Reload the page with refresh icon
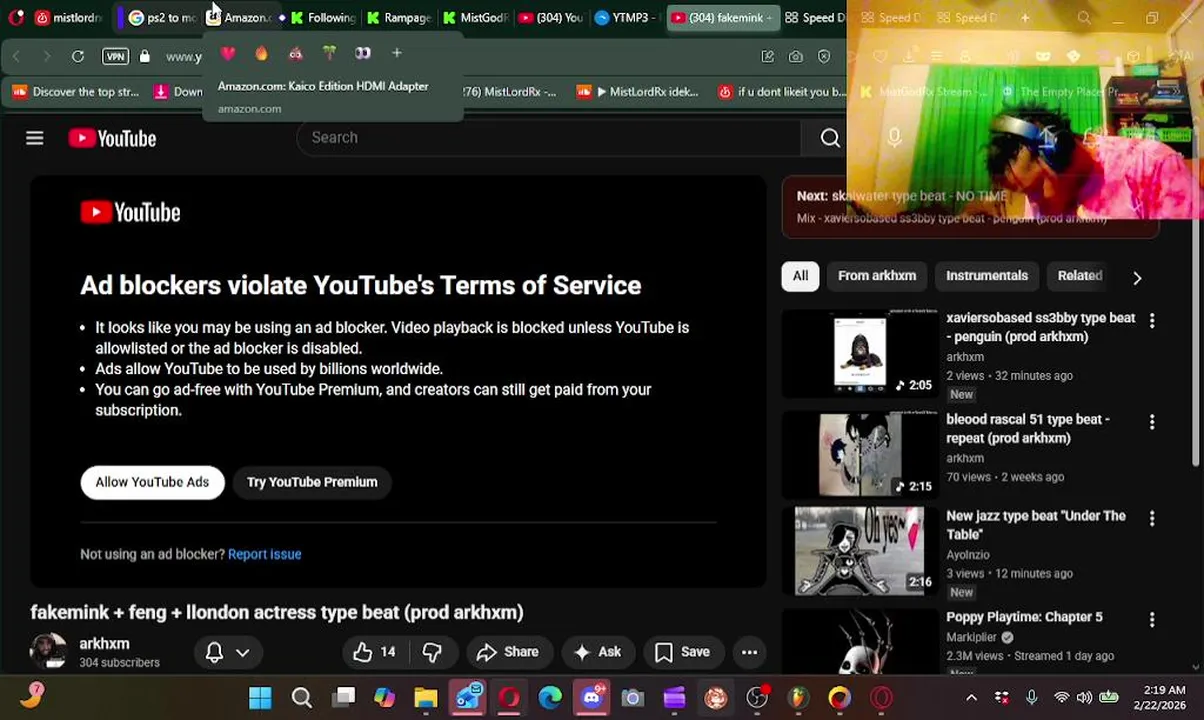 click(x=78, y=56)
